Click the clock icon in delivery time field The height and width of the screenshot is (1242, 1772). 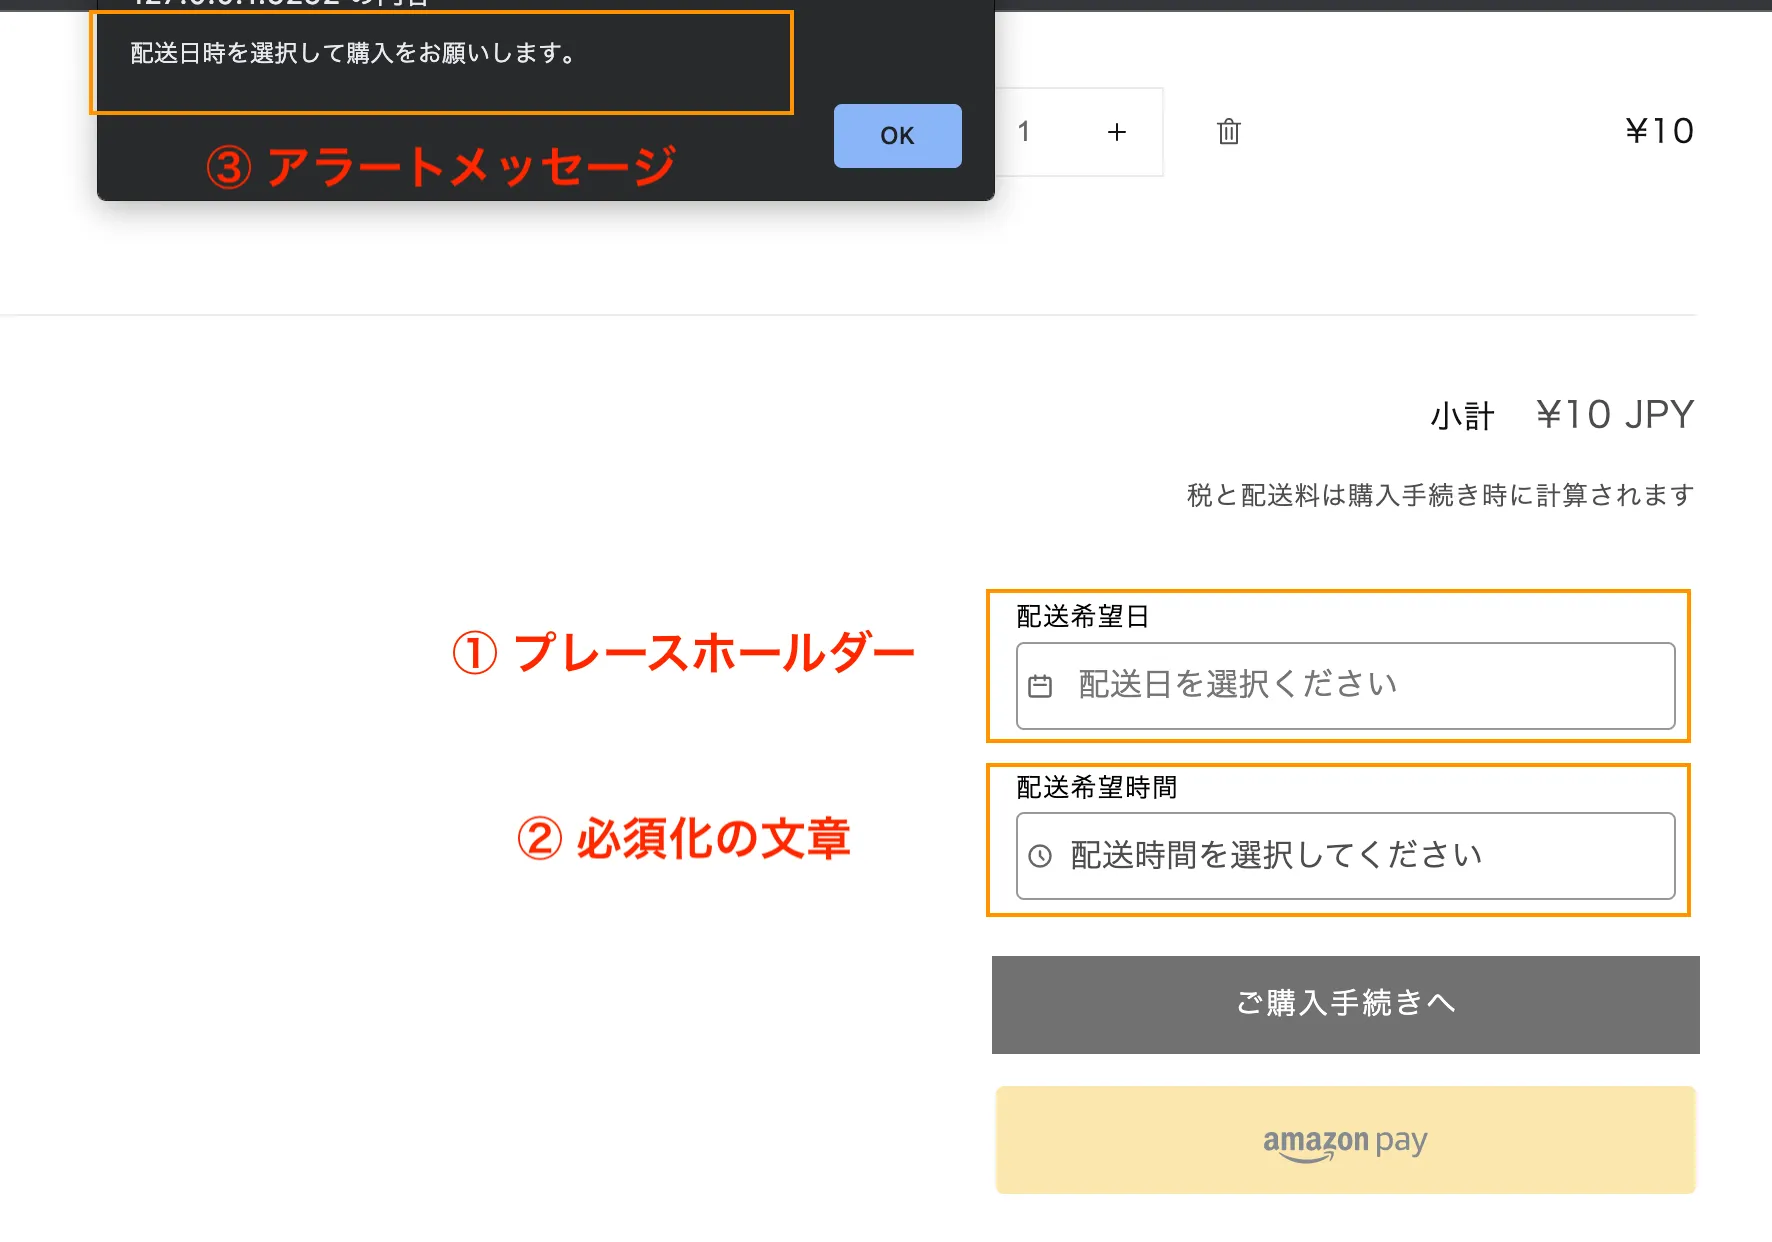(1040, 856)
